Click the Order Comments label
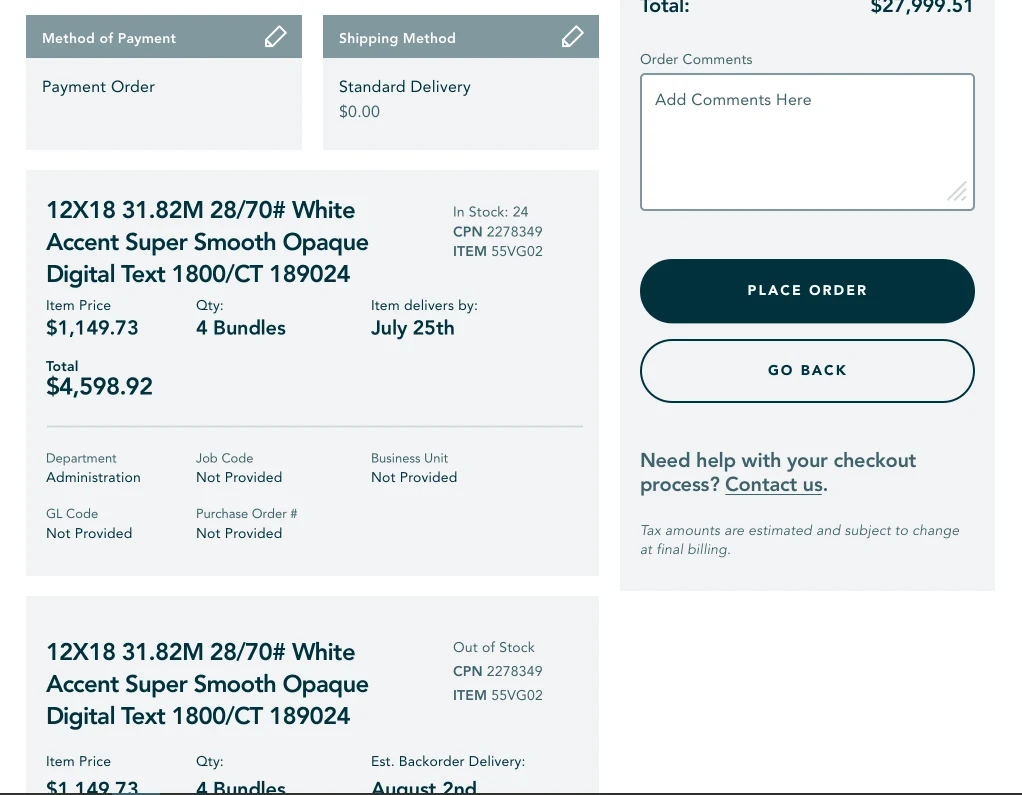Screen dimensions: 1022x795 (696, 59)
